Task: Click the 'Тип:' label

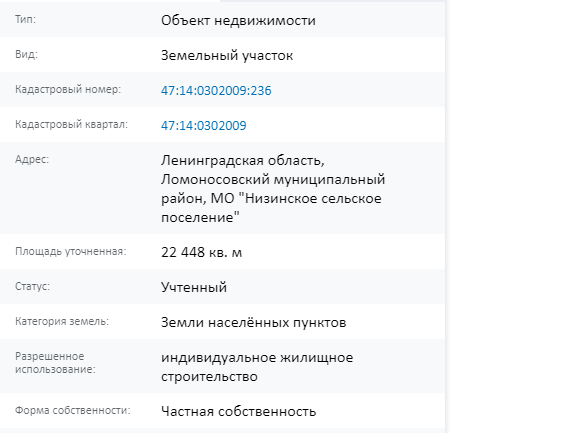Action: click(x=26, y=19)
